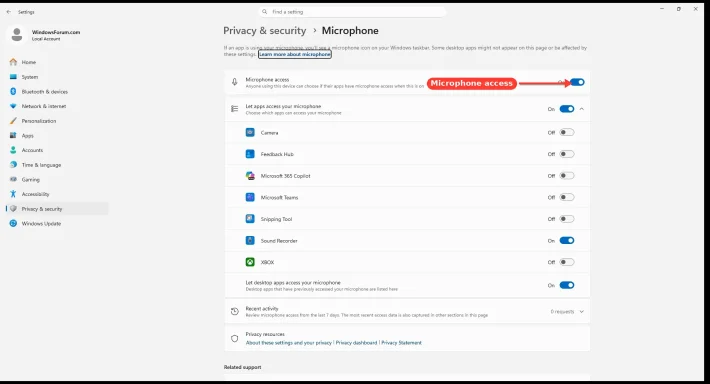The image size is (710, 384).
Task: Enable microphone access for Camera
Action: point(567,132)
